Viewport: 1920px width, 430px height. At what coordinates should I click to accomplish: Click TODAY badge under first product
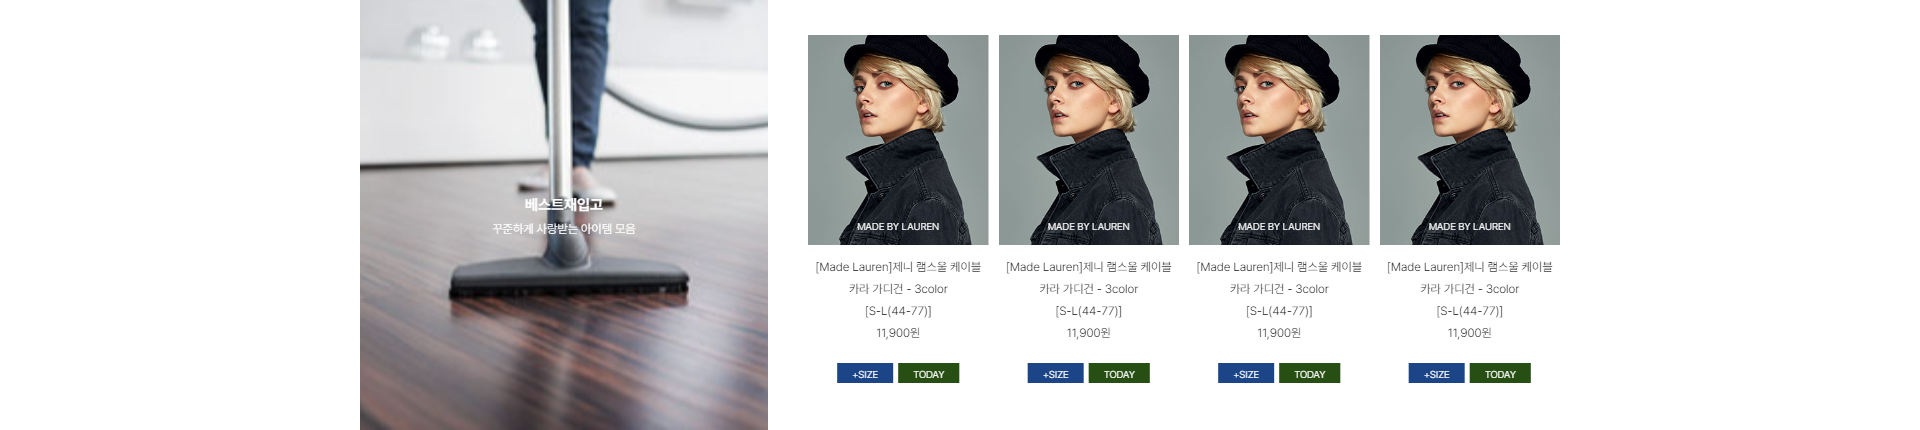coord(928,373)
